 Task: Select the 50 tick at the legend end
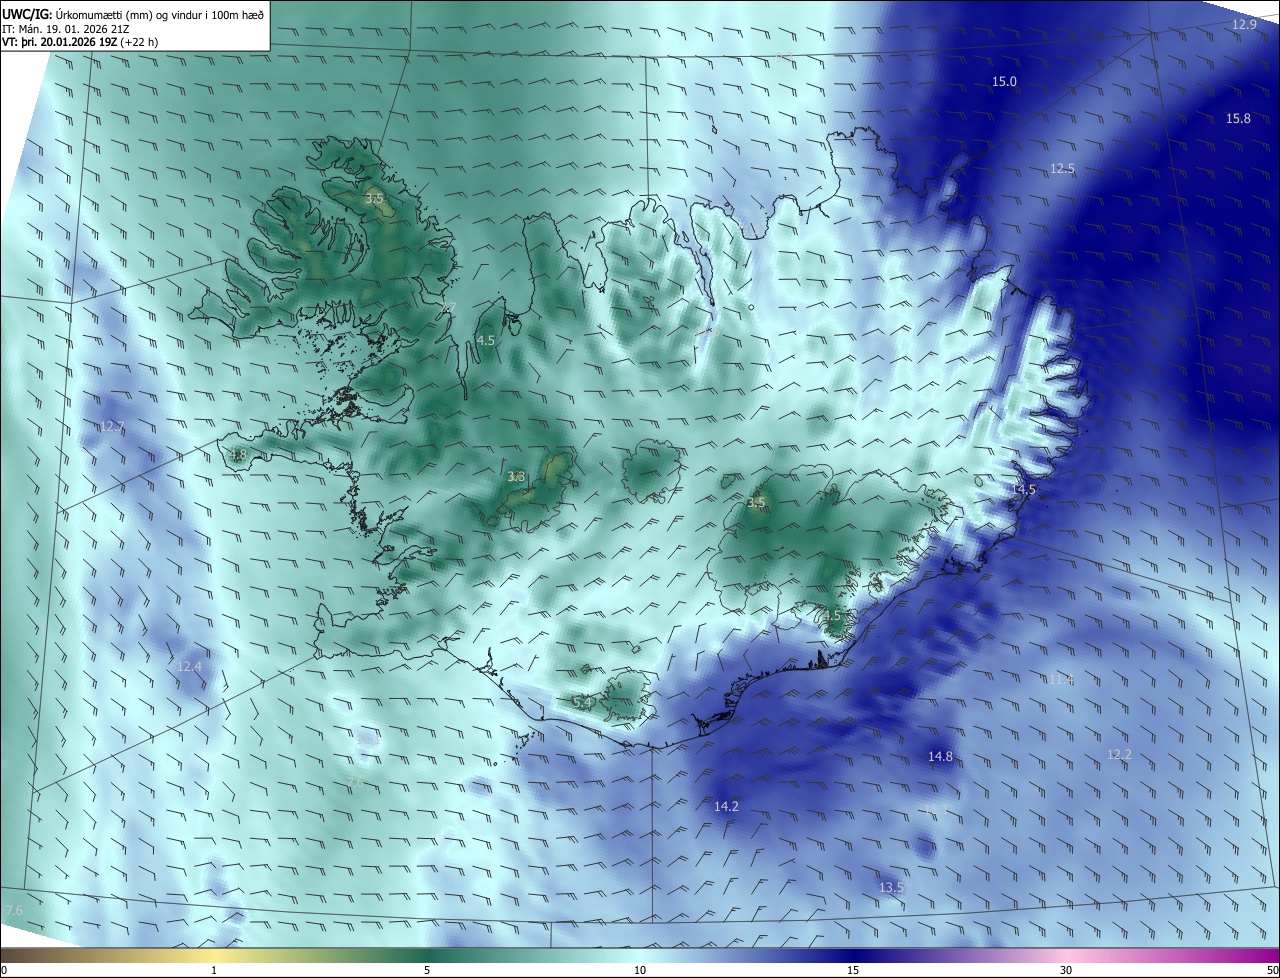1272,971
